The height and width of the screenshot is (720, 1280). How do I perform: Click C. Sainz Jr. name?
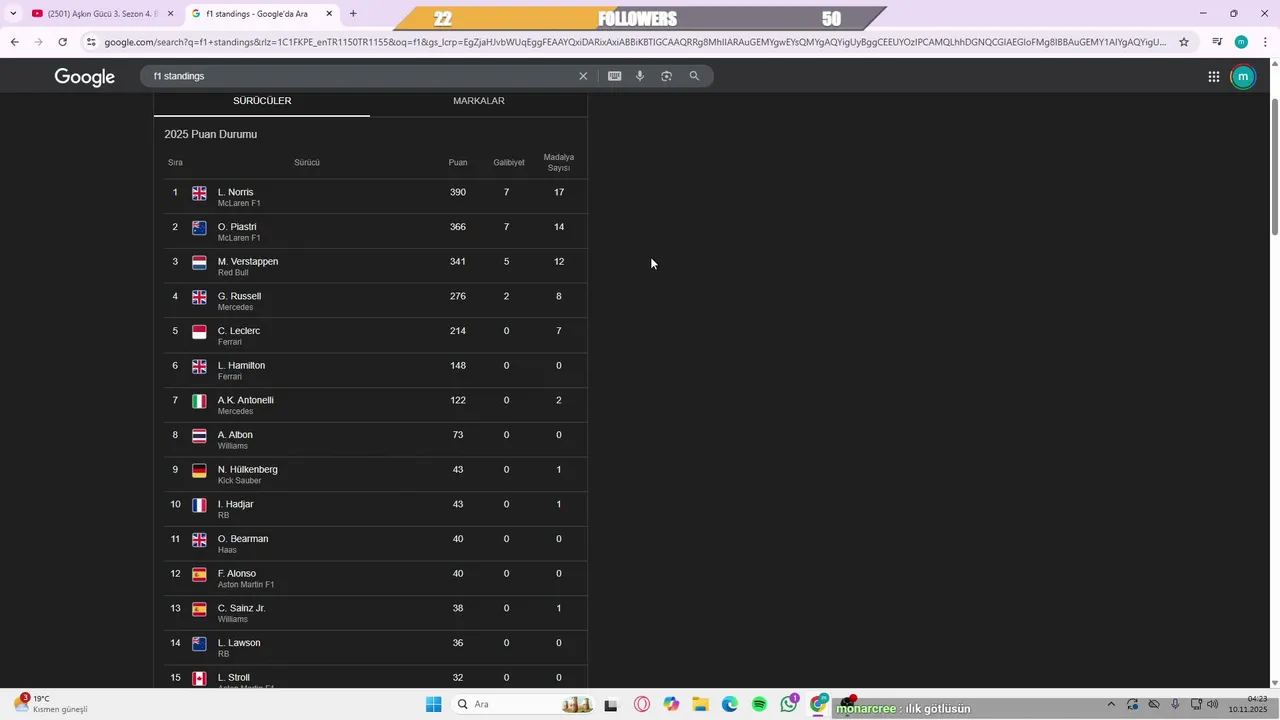tap(241, 608)
